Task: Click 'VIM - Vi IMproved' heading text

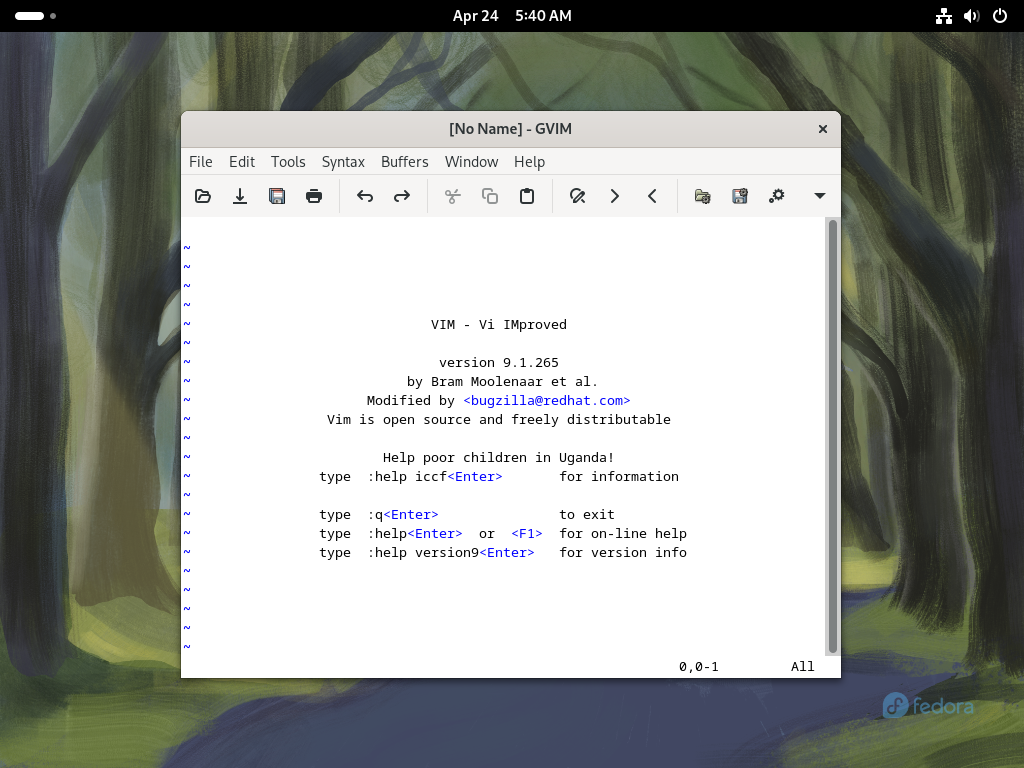Action: [499, 325]
